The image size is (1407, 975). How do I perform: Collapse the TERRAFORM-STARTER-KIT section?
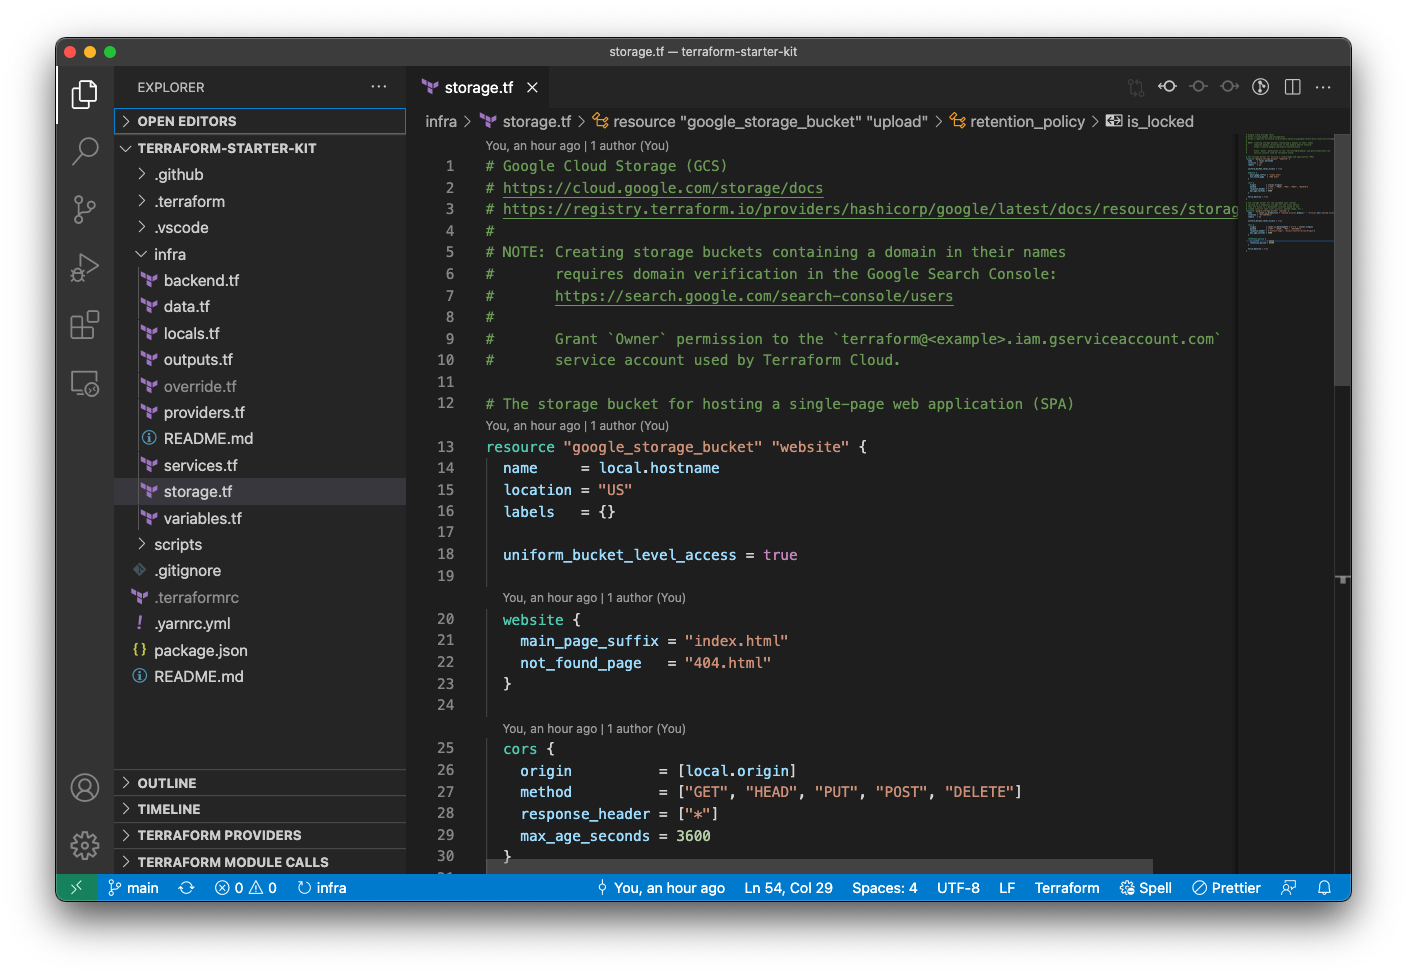pyautogui.click(x=260, y=148)
